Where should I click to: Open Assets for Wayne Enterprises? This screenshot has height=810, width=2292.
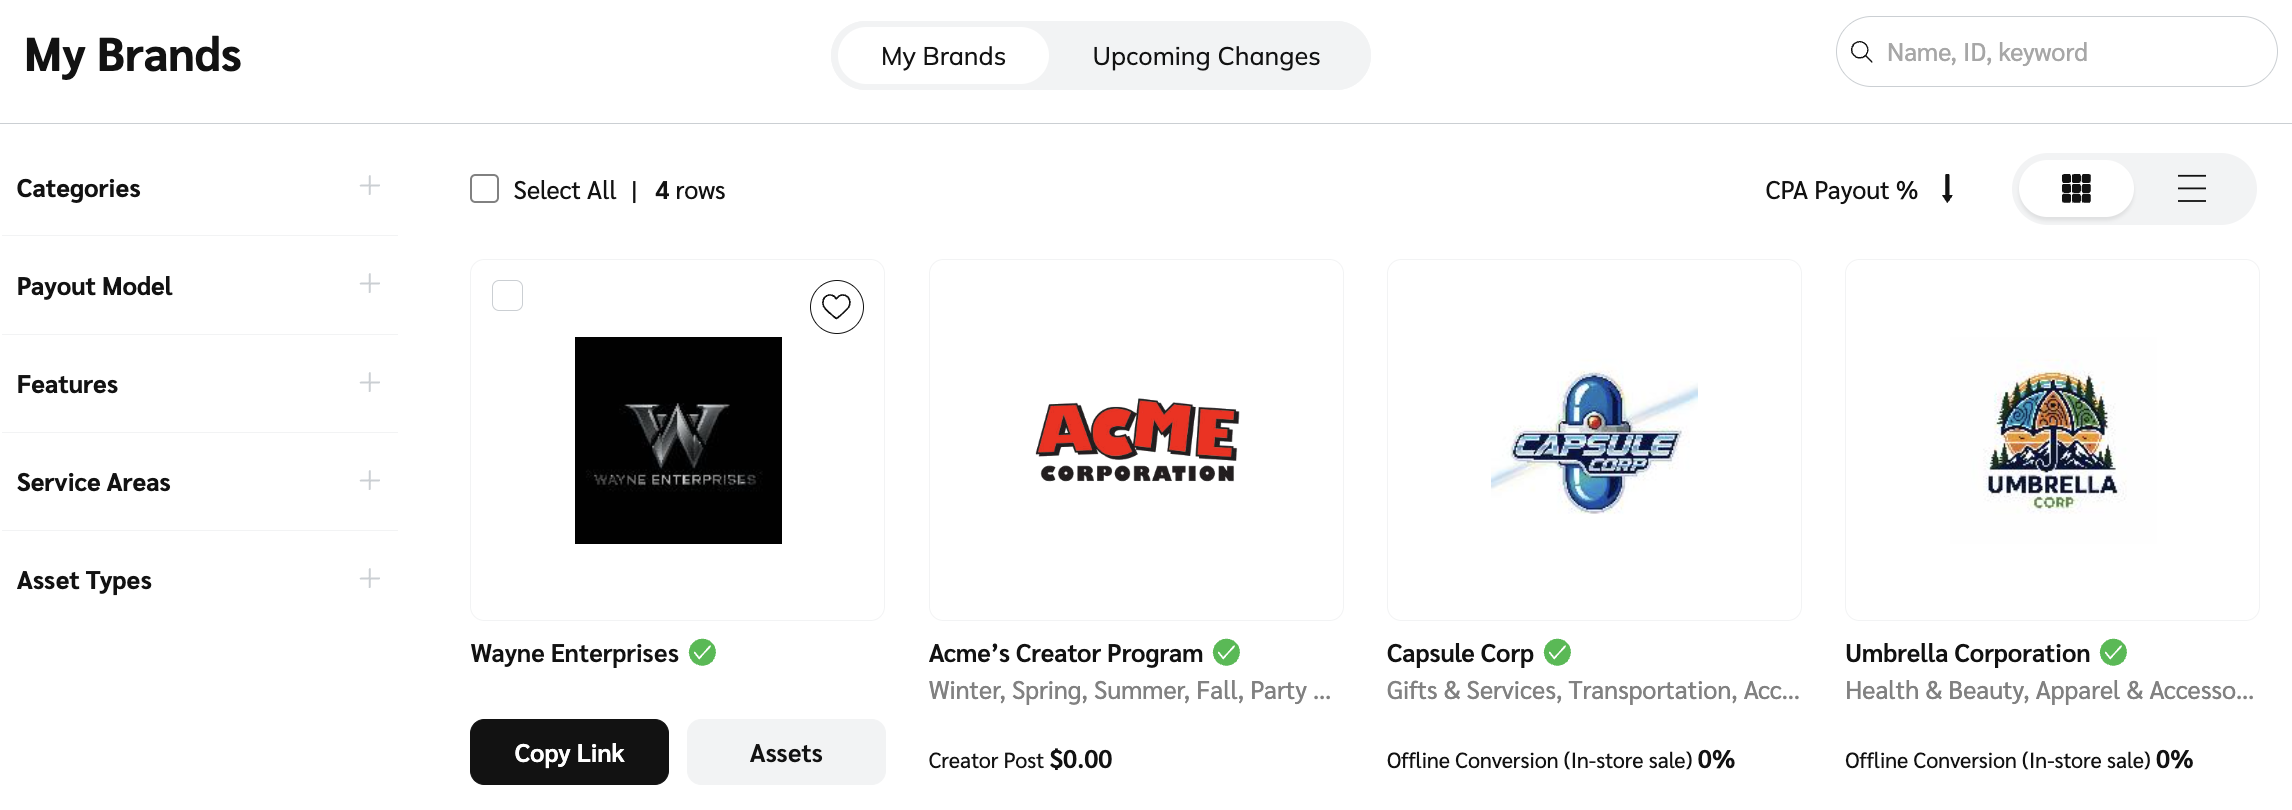(x=786, y=753)
